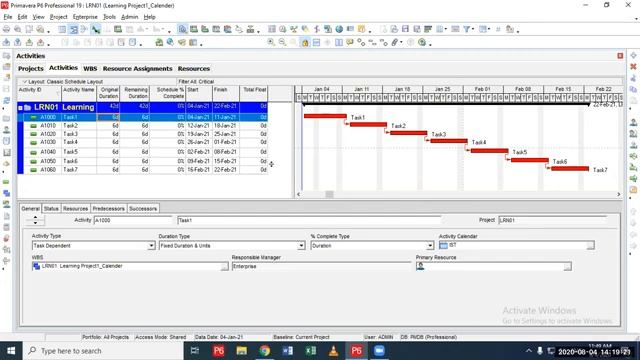640x360 pixels.
Task: Open the Tools menu
Action: coord(109,17)
